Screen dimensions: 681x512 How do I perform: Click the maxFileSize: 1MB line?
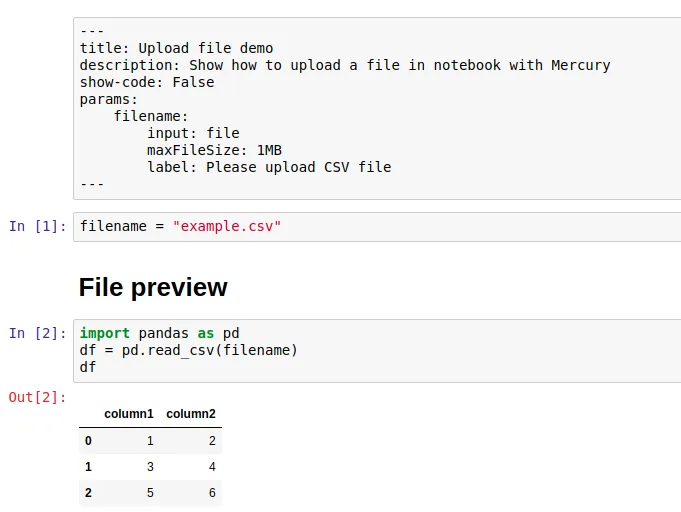(x=215, y=150)
